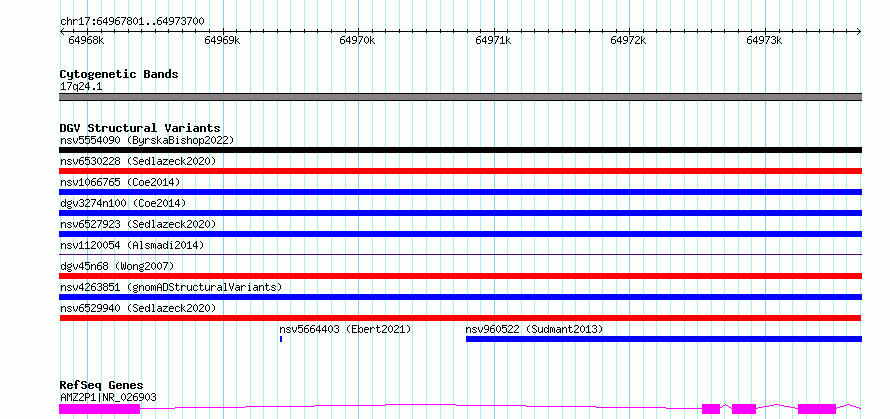Click the tiny blue nsv5664403 Ebert2021 marker
Image resolution: width=890 pixels, height=419 pixels.
(x=280, y=339)
